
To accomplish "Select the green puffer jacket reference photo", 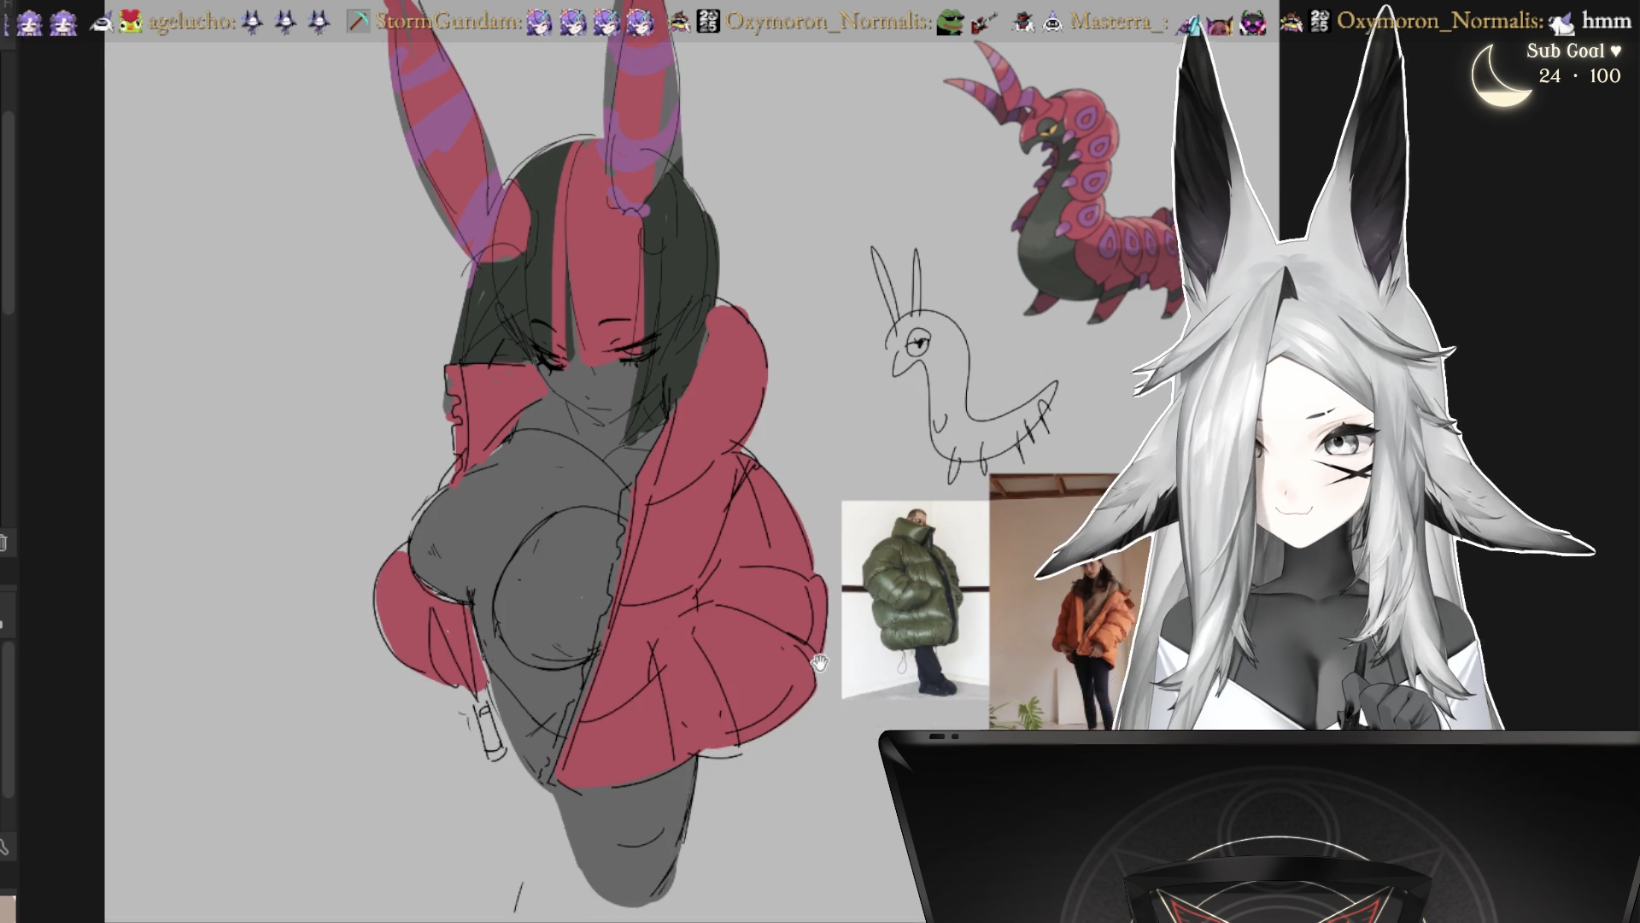I will pos(915,600).
